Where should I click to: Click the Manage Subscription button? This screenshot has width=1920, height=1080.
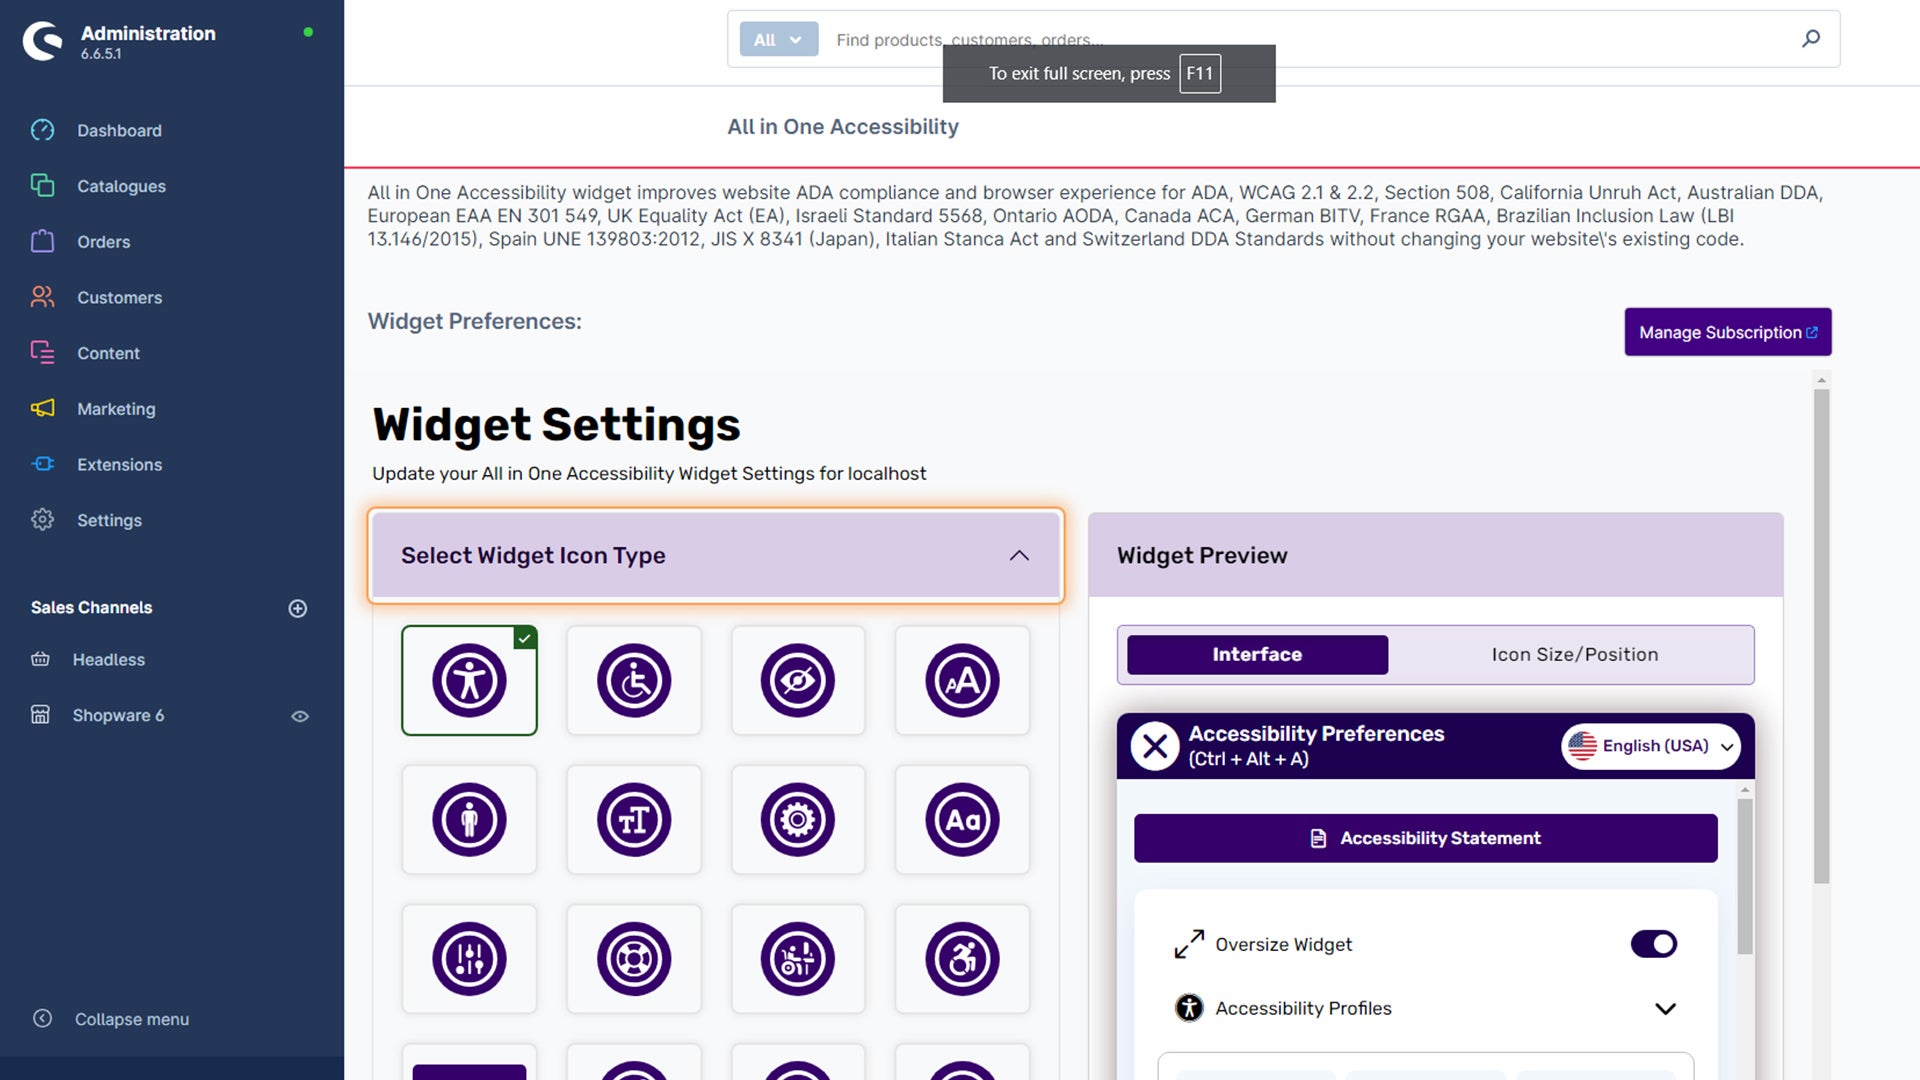[1727, 331]
